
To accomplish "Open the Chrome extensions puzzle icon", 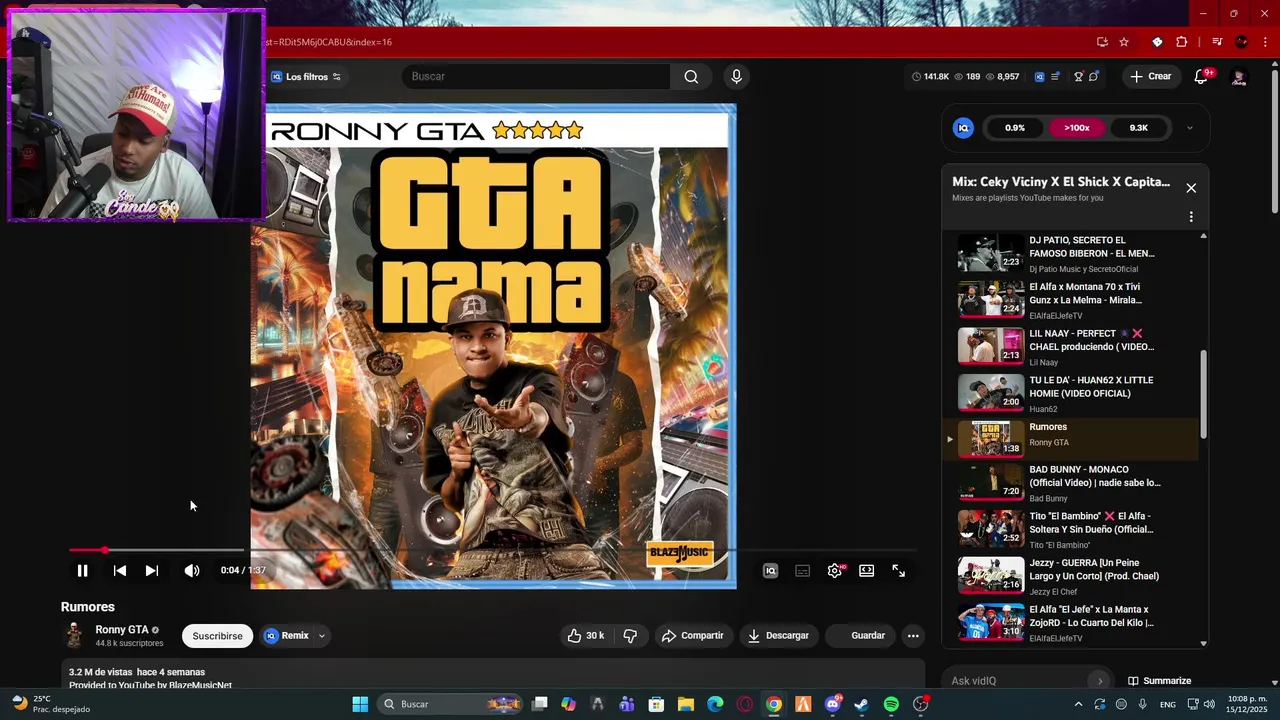I will point(1182,42).
